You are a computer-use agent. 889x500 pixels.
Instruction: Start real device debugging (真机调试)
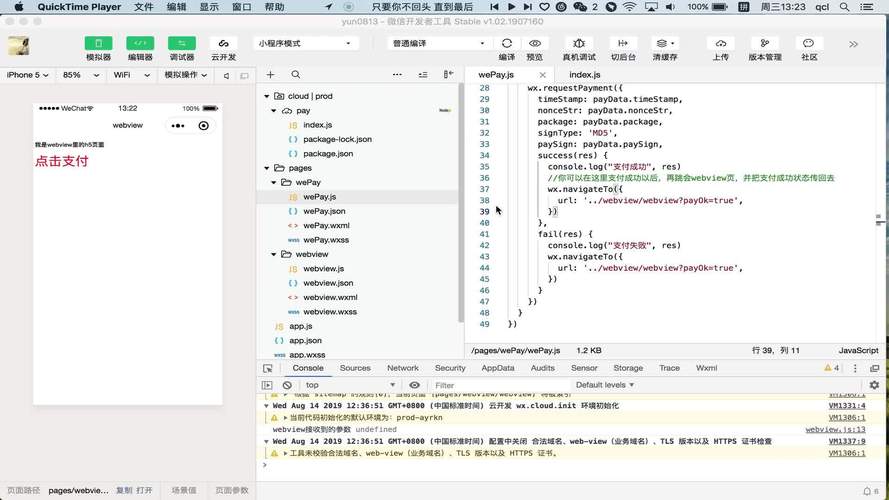coord(579,43)
